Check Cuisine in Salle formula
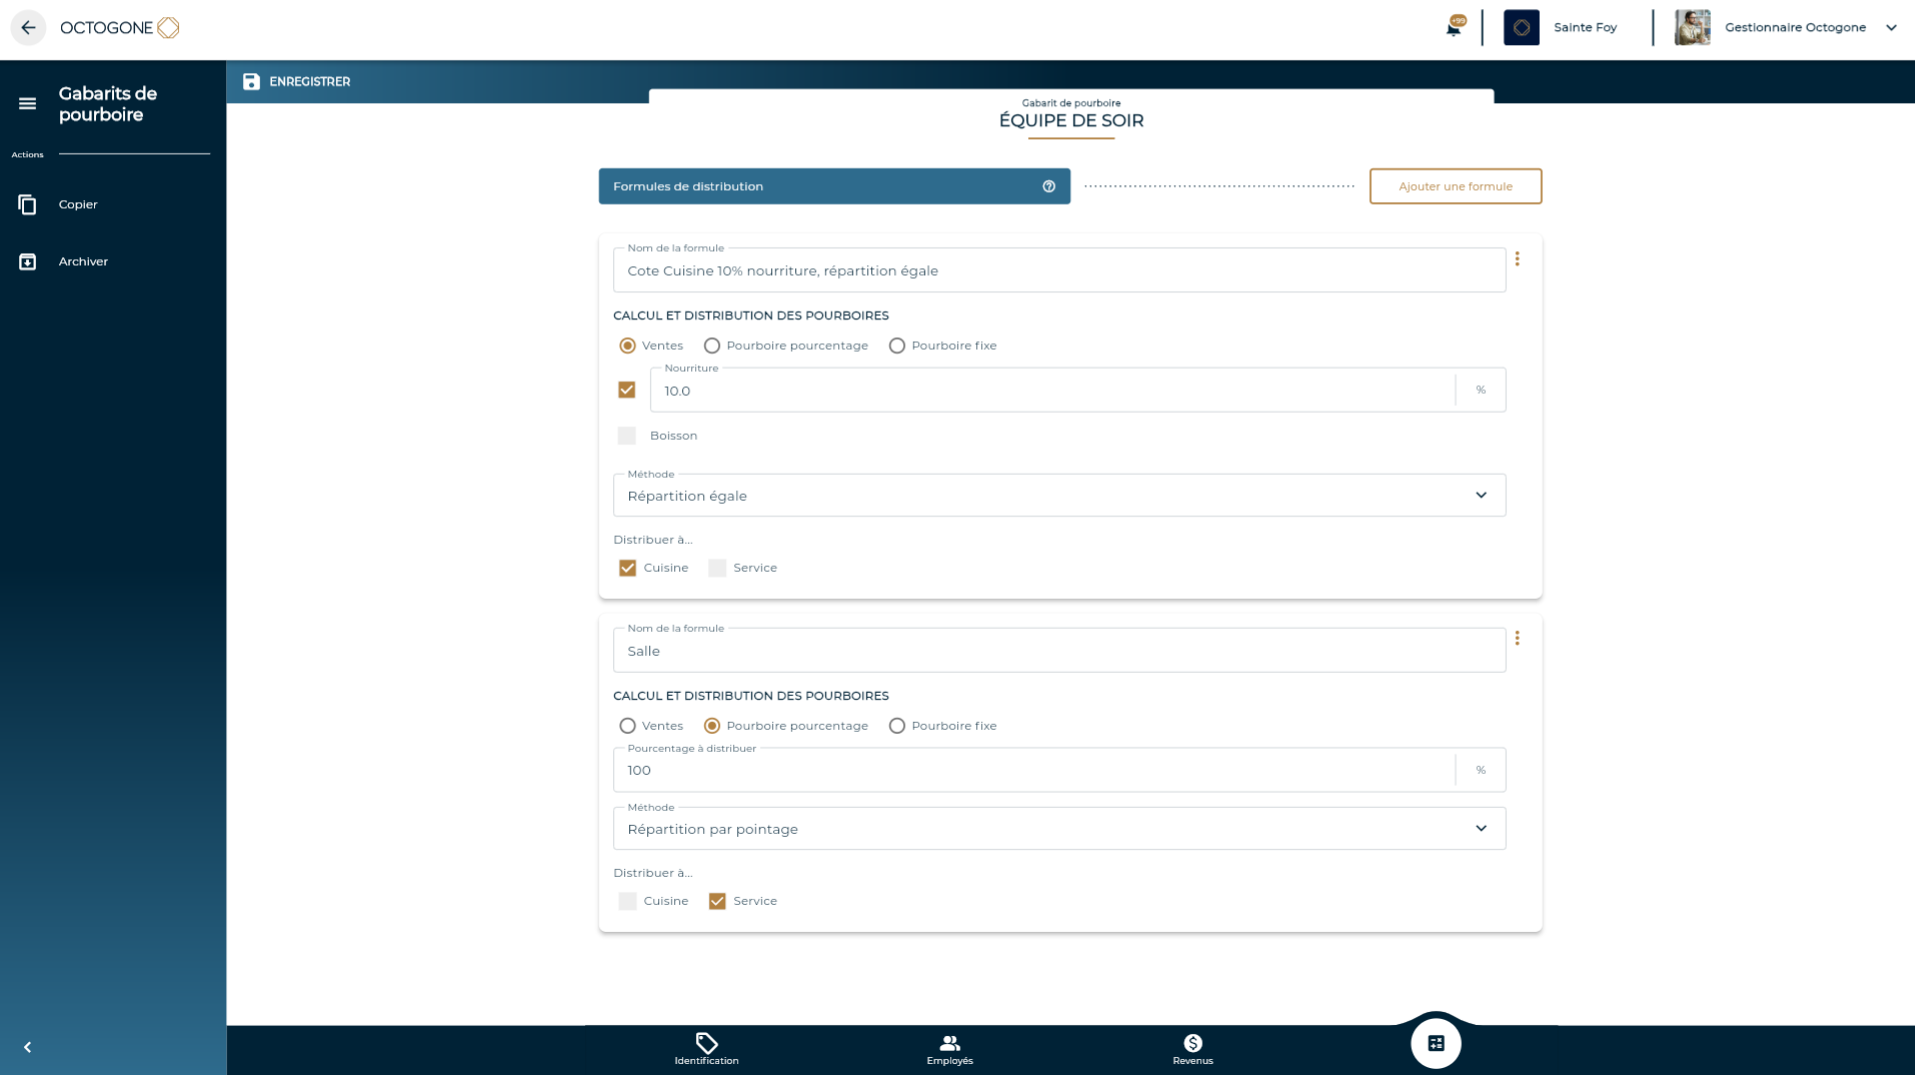This screenshot has width=1915, height=1075. tap(627, 902)
